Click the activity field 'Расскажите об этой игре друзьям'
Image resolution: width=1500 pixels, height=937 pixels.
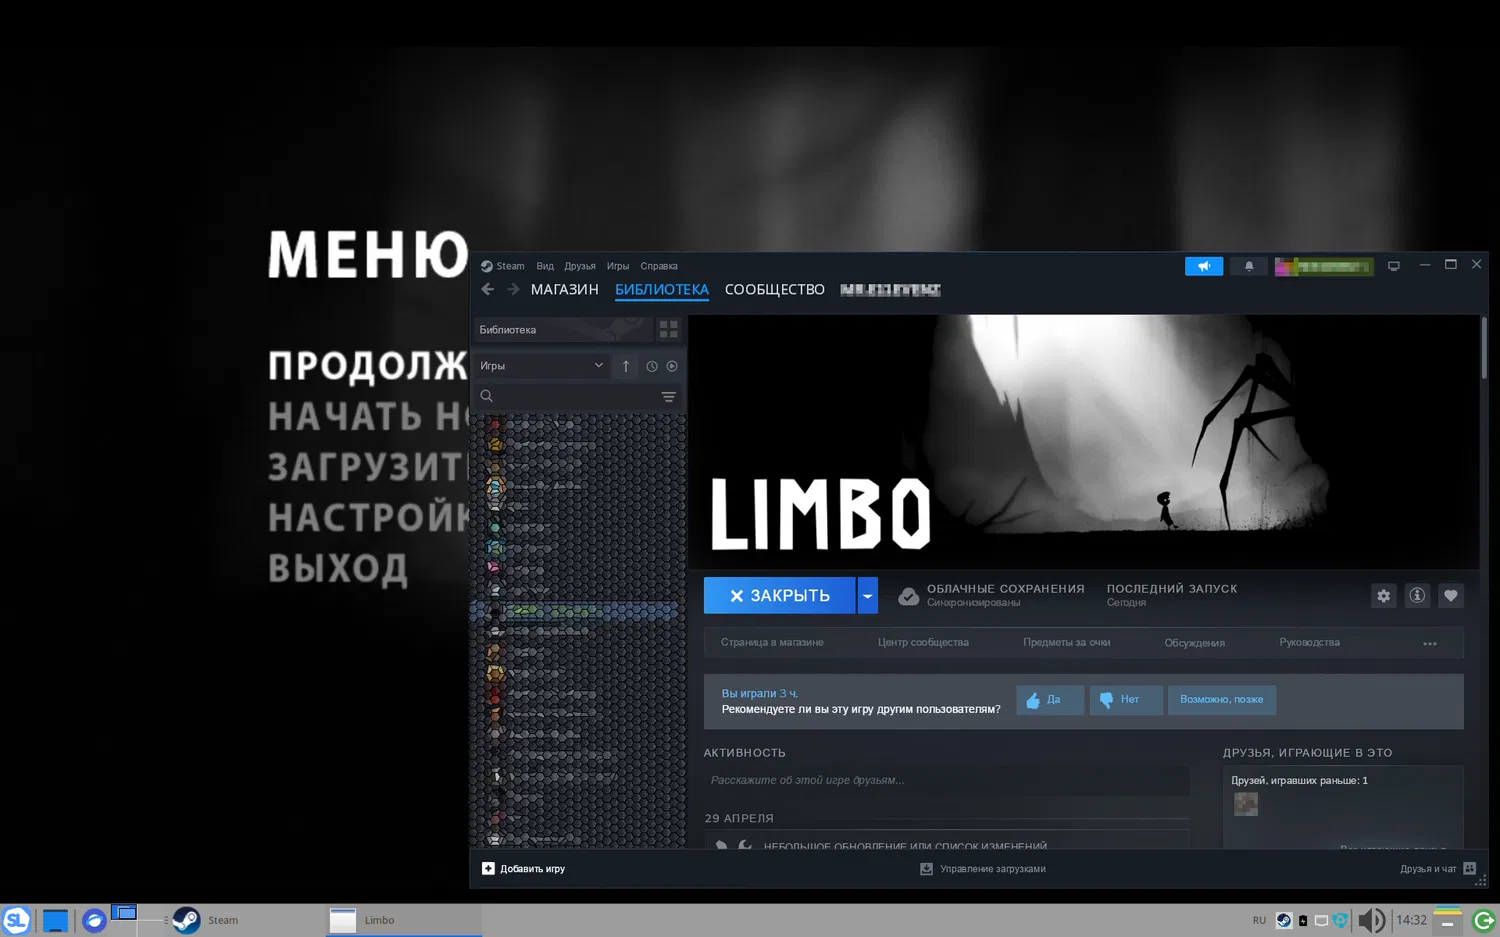point(947,780)
